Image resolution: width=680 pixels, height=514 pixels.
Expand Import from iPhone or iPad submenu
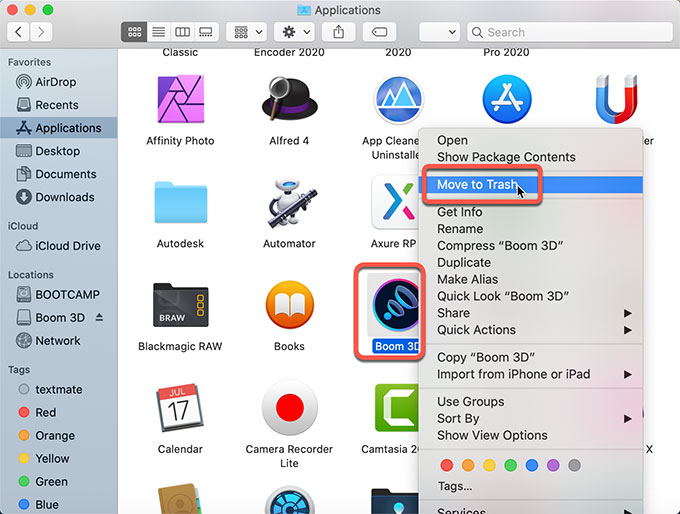tap(533, 374)
